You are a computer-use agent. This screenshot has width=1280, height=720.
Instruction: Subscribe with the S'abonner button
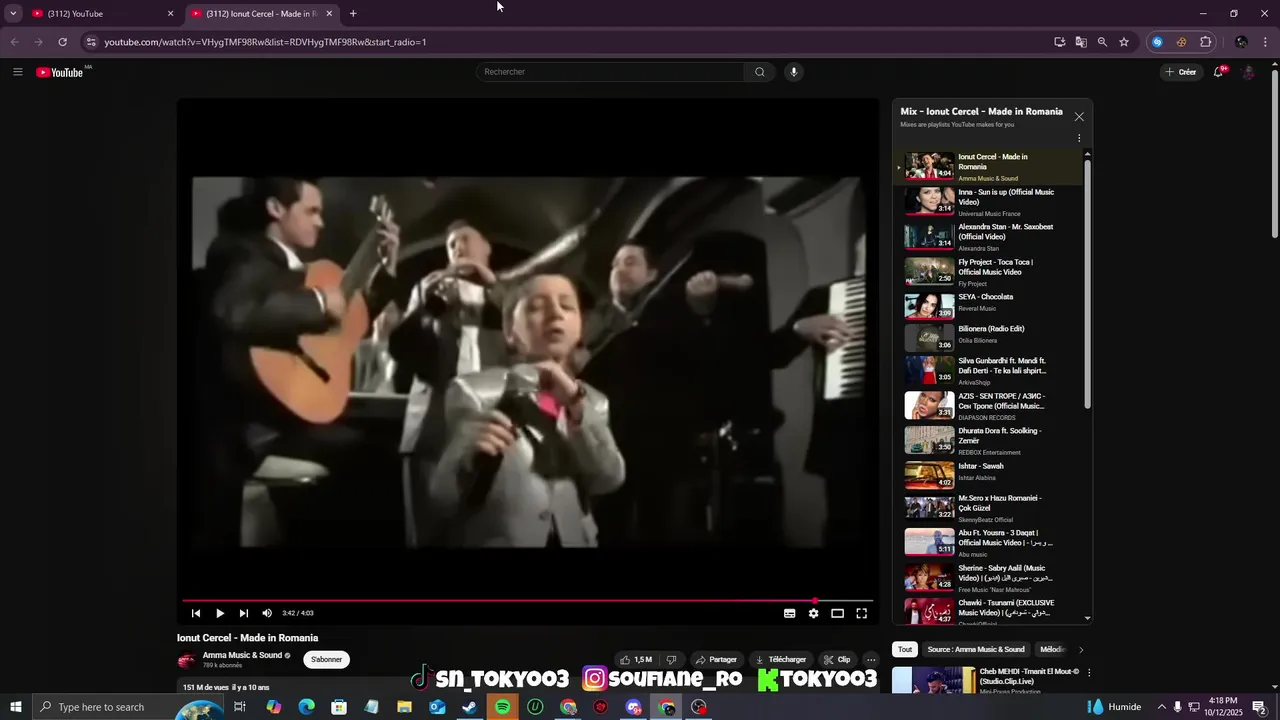[x=327, y=660]
